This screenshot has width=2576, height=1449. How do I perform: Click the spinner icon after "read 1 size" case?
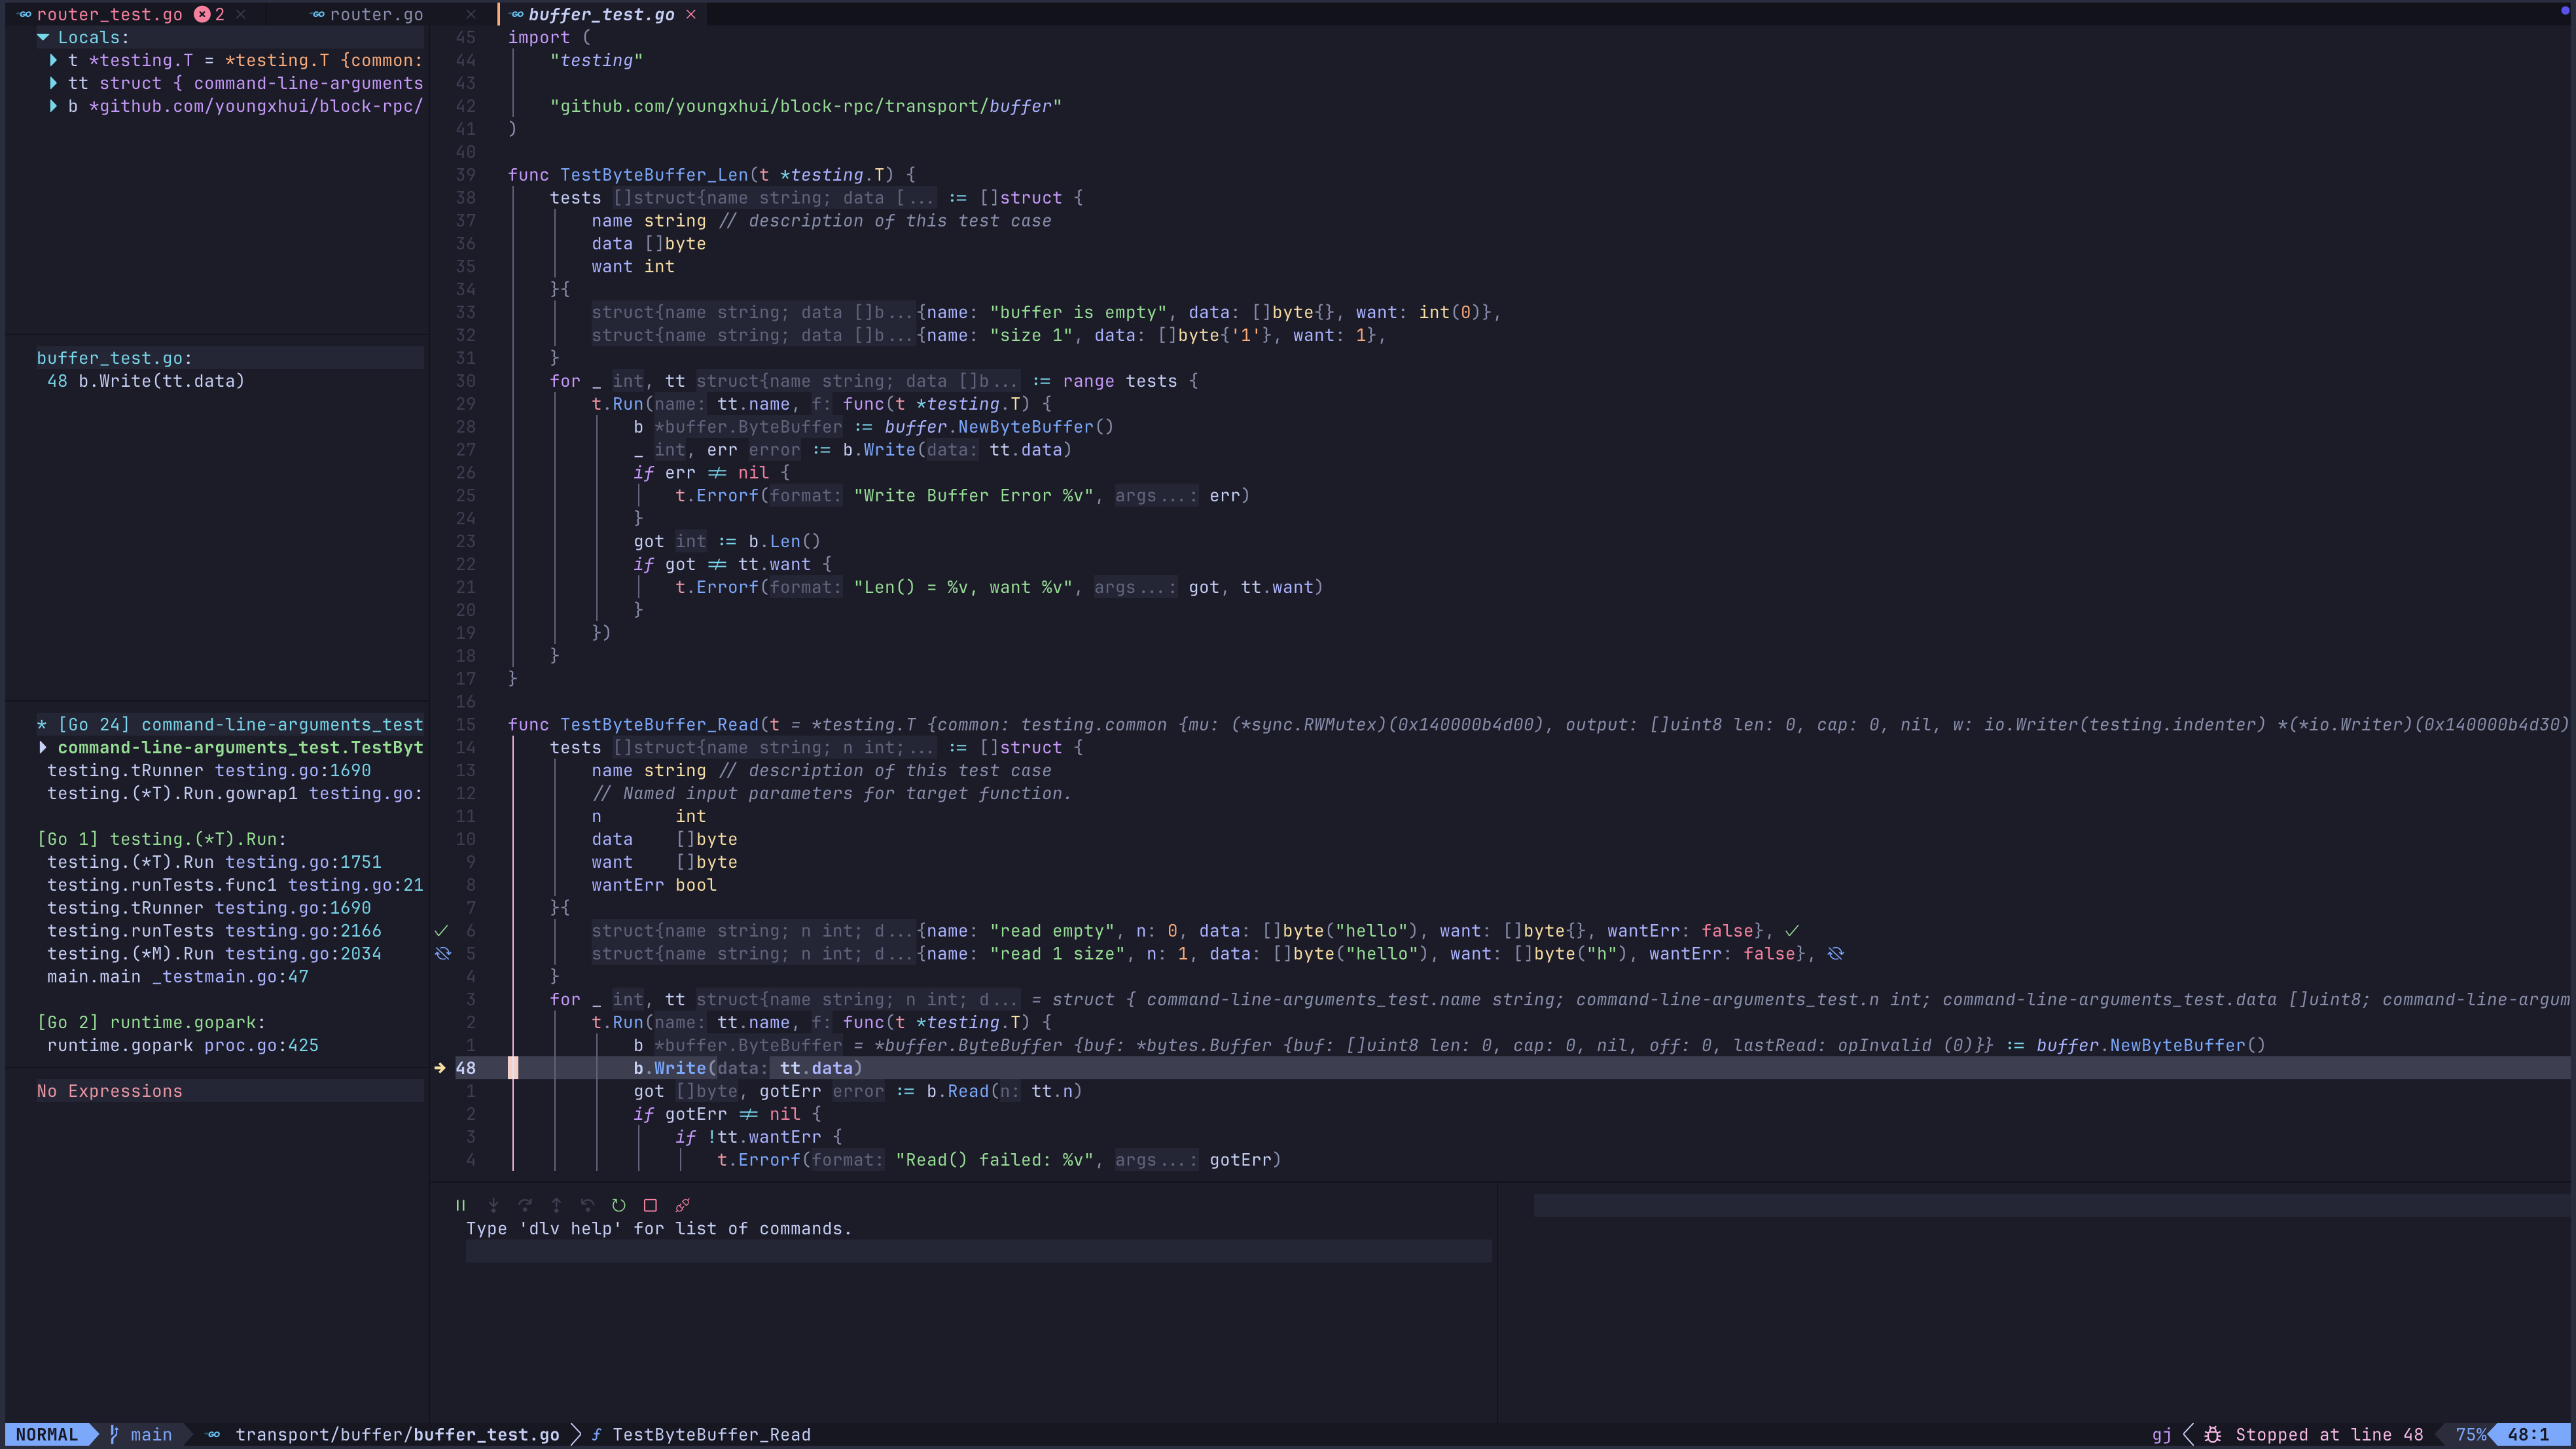tap(1835, 953)
